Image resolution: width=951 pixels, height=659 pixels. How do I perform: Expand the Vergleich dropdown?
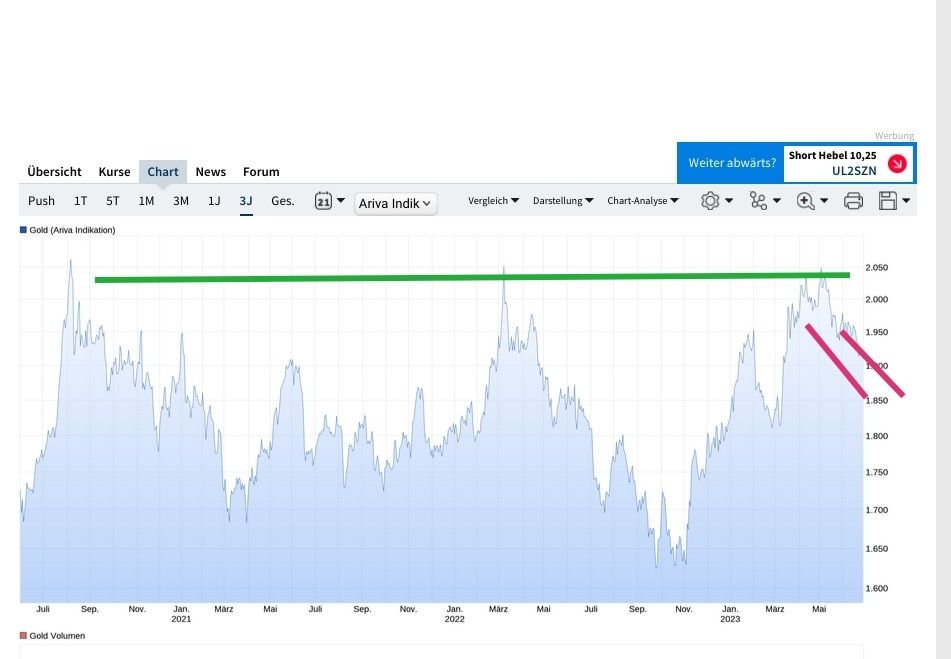point(494,200)
